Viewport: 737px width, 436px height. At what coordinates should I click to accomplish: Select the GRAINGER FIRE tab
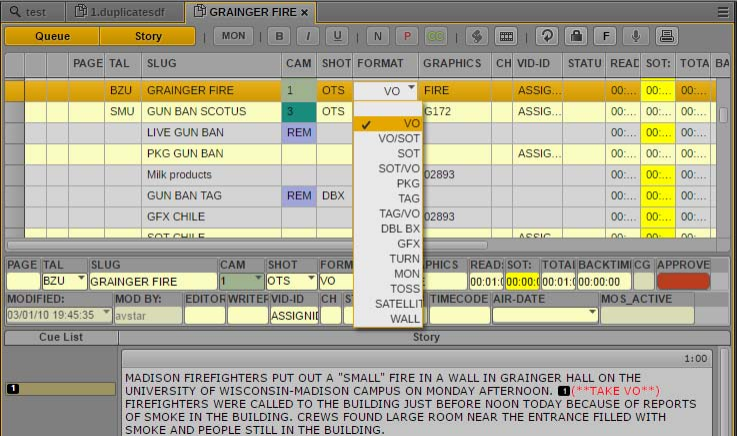pos(250,12)
